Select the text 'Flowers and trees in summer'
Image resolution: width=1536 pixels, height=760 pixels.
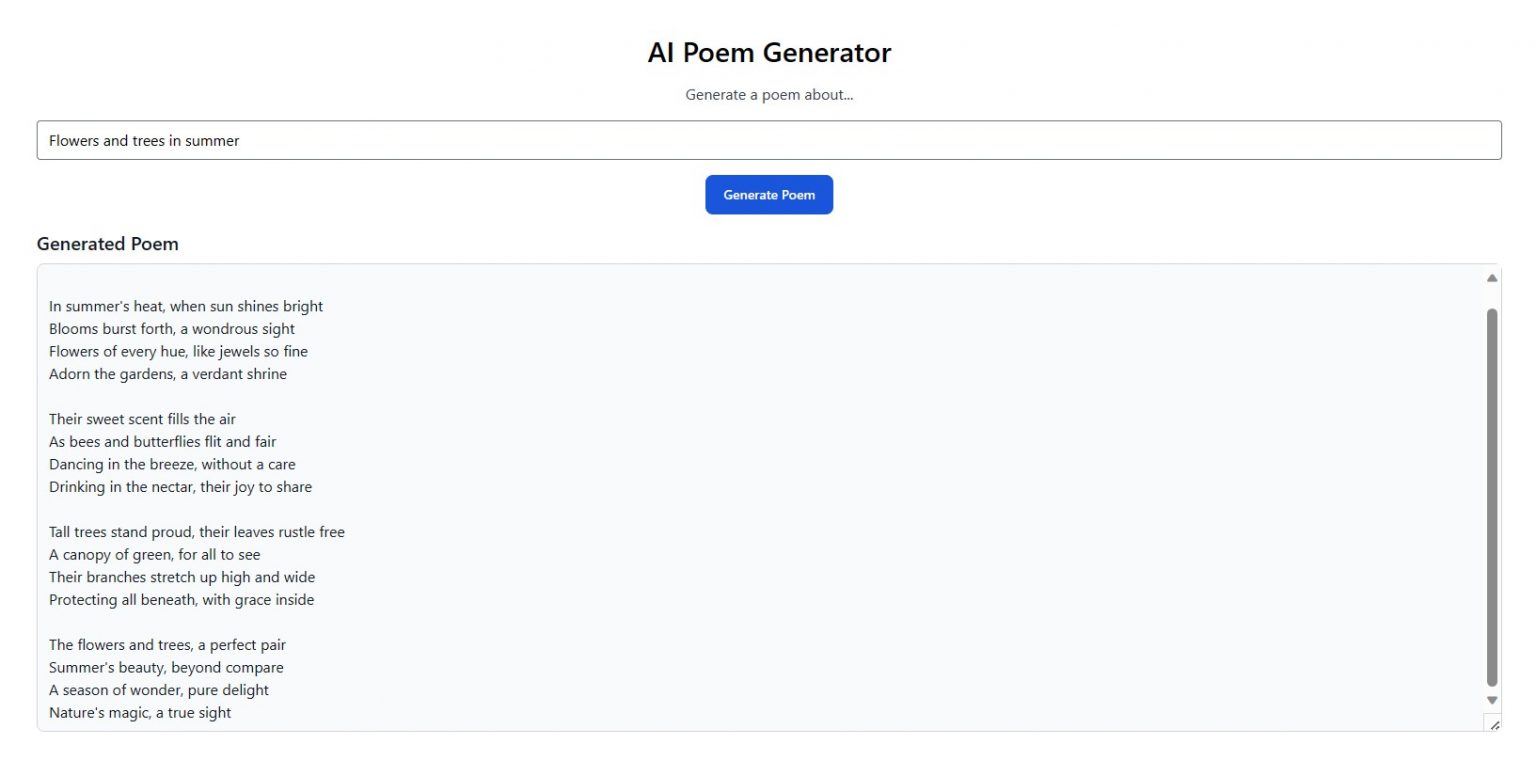click(x=143, y=141)
